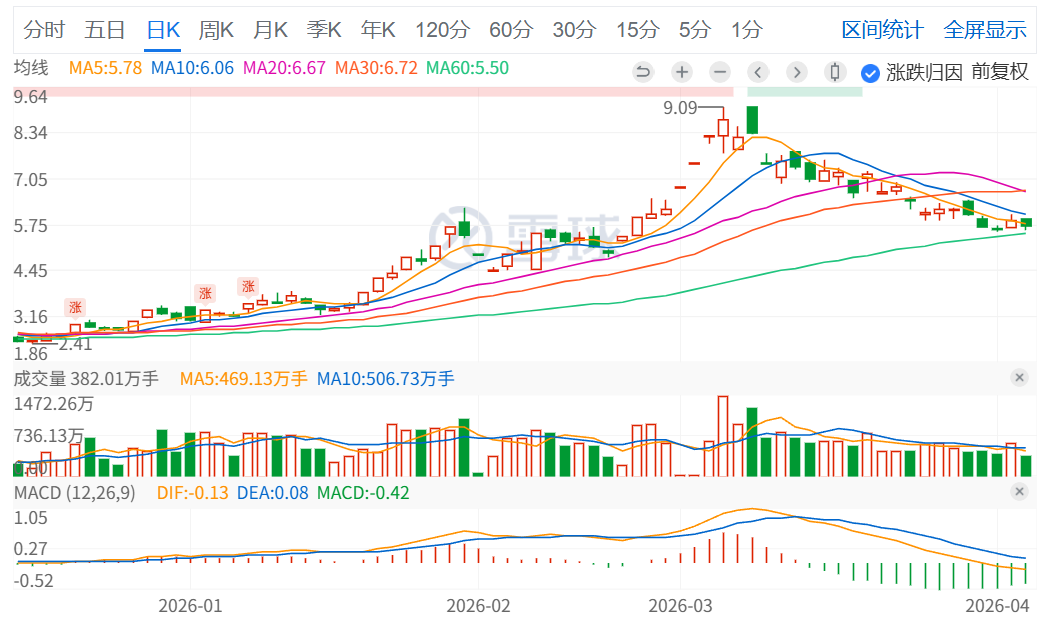
Task: Zoom out the chart with minus icon
Action: click(x=720, y=72)
